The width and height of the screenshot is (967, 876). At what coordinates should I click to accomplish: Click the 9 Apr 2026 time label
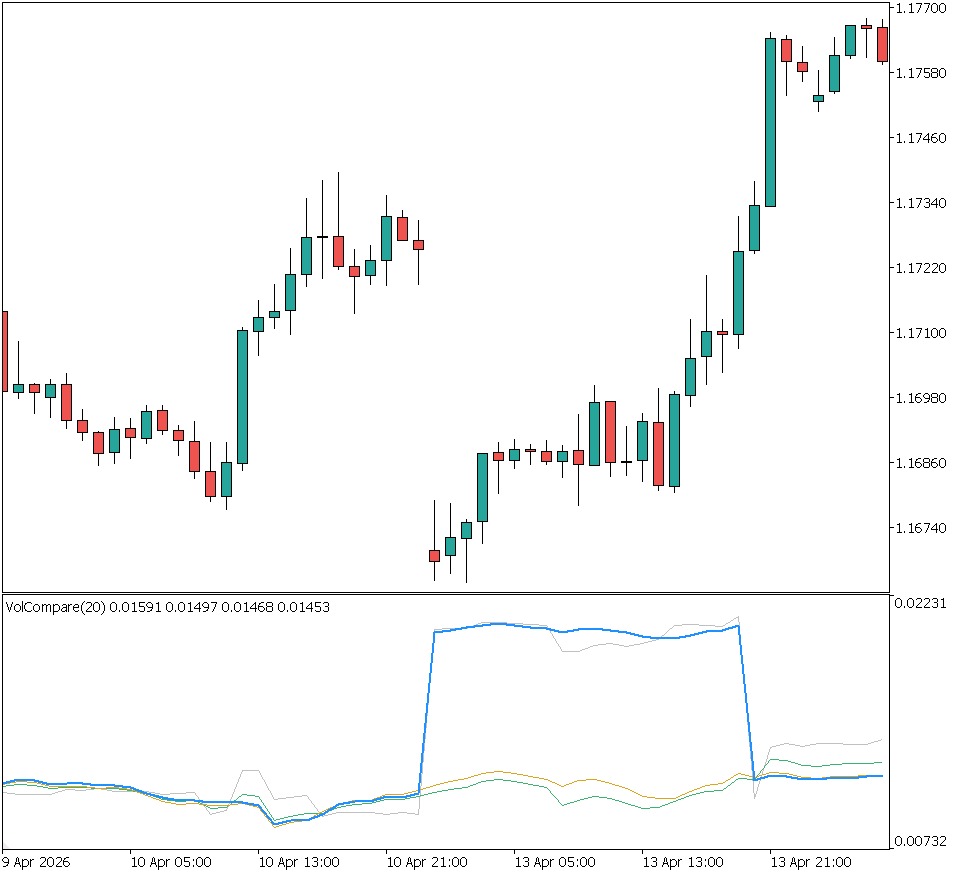coord(36,862)
